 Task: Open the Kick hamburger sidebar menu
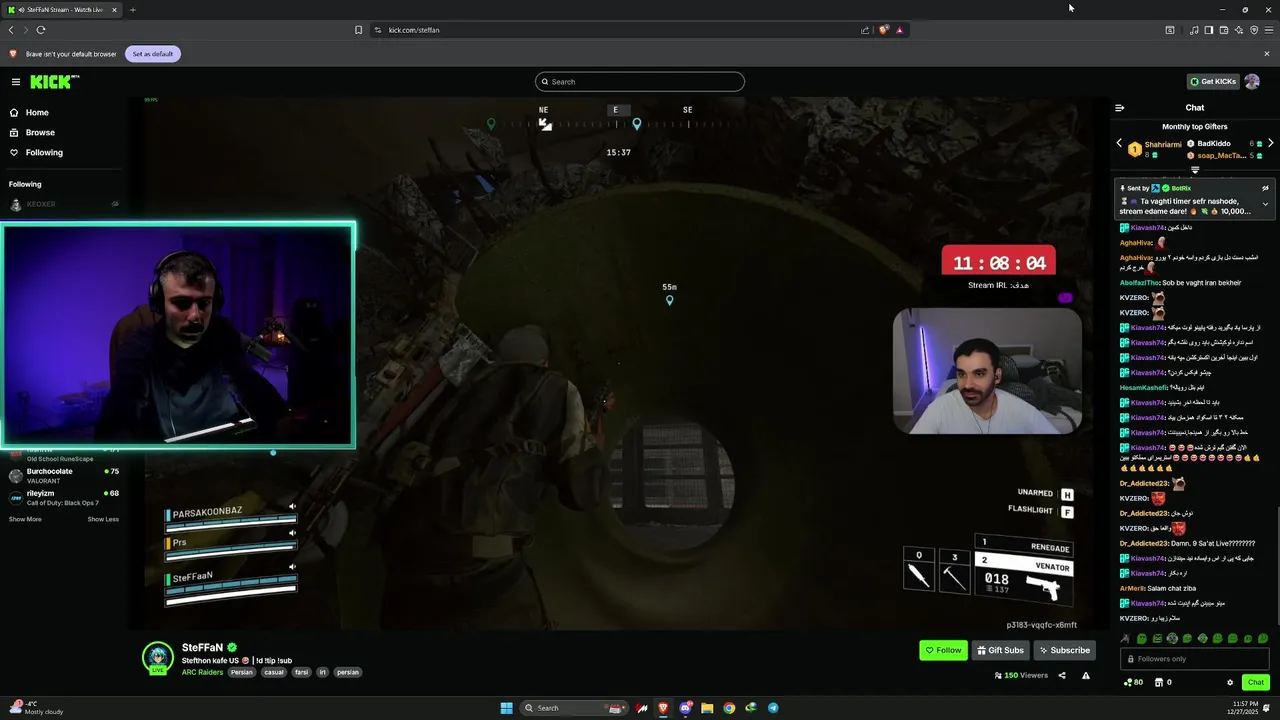pos(16,82)
